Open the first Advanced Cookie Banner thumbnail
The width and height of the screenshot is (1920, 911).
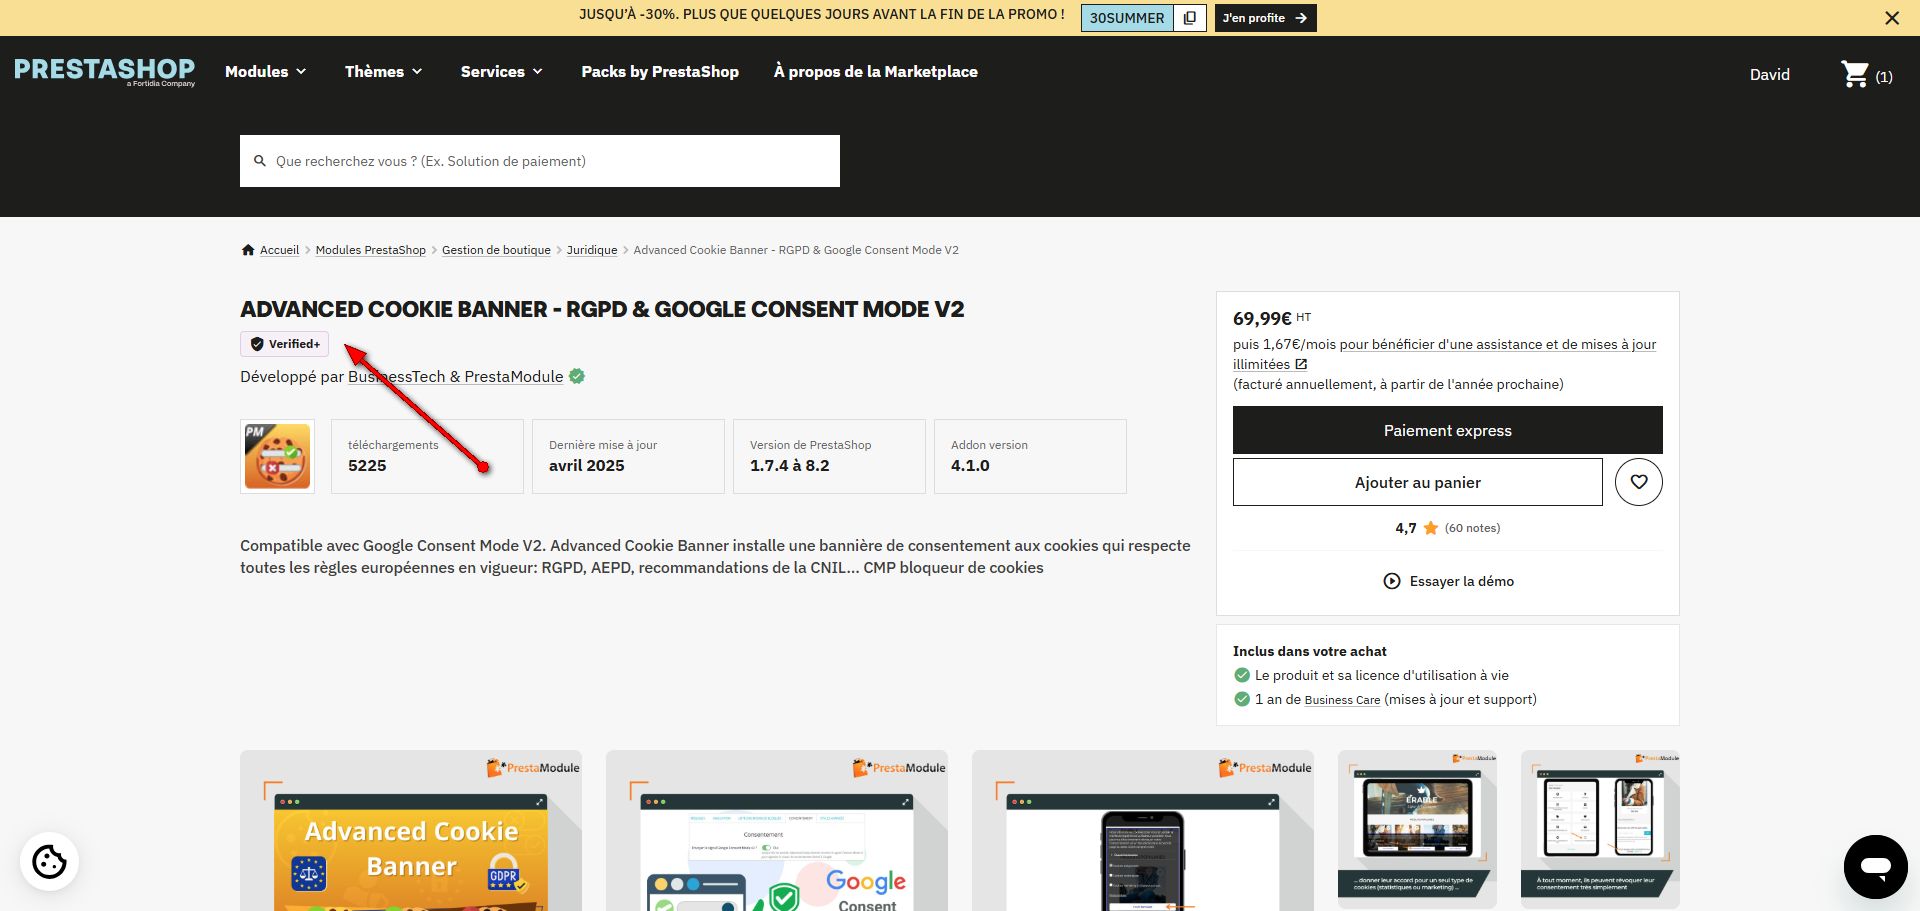[411, 831]
